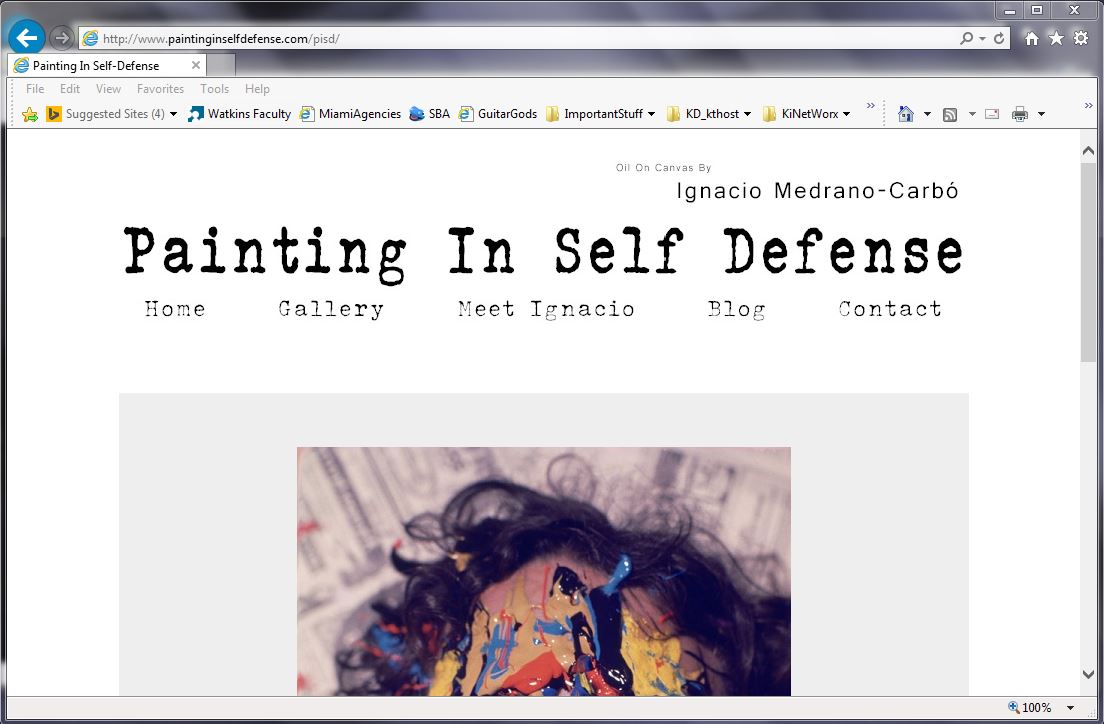Maximize the browser window
This screenshot has height=724, width=1104.
pyautogui.click(x=1036, y=11)
